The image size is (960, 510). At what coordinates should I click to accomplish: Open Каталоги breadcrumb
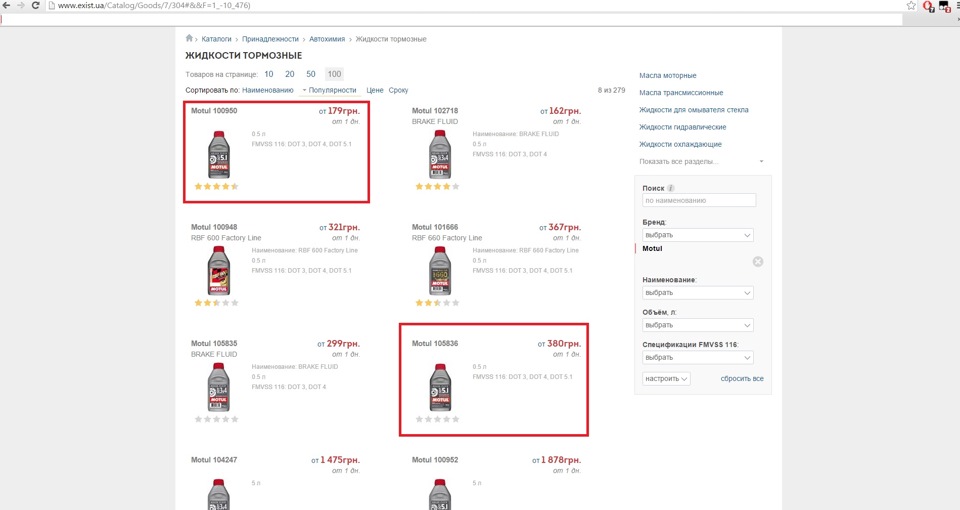point(216,39)
